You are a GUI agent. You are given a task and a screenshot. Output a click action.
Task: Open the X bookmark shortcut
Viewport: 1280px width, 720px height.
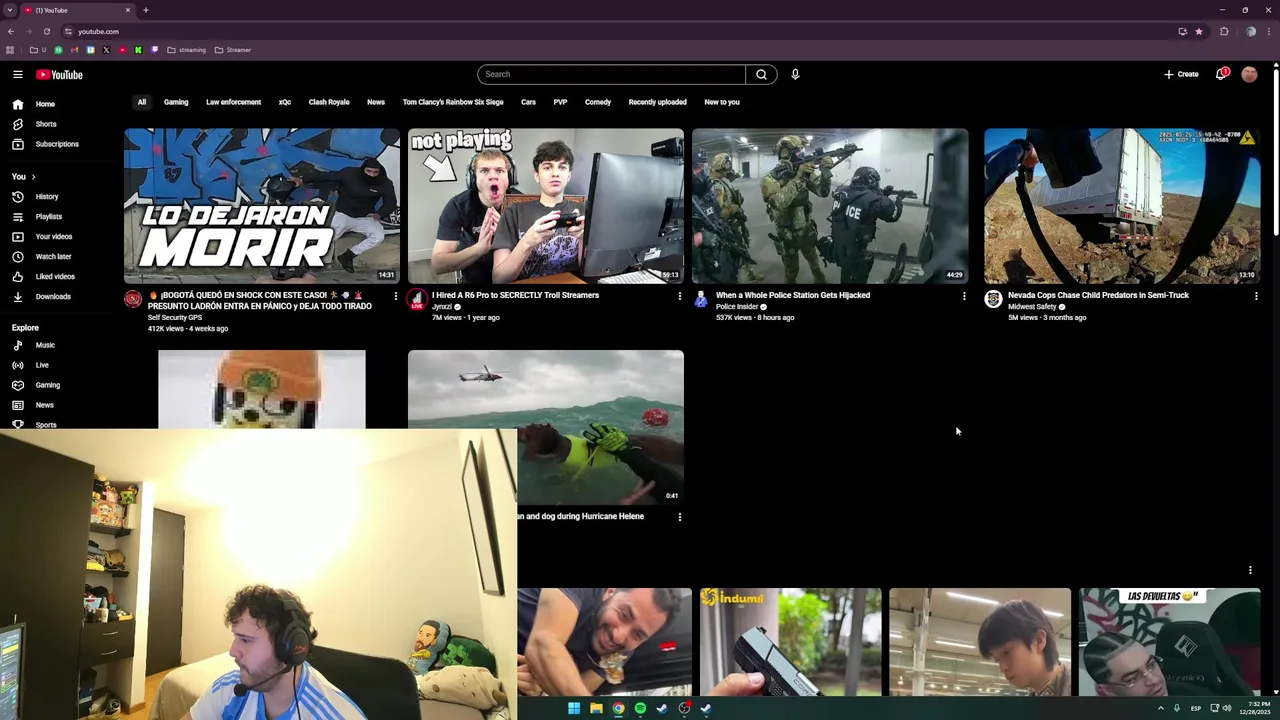click(x=106, y=50)
